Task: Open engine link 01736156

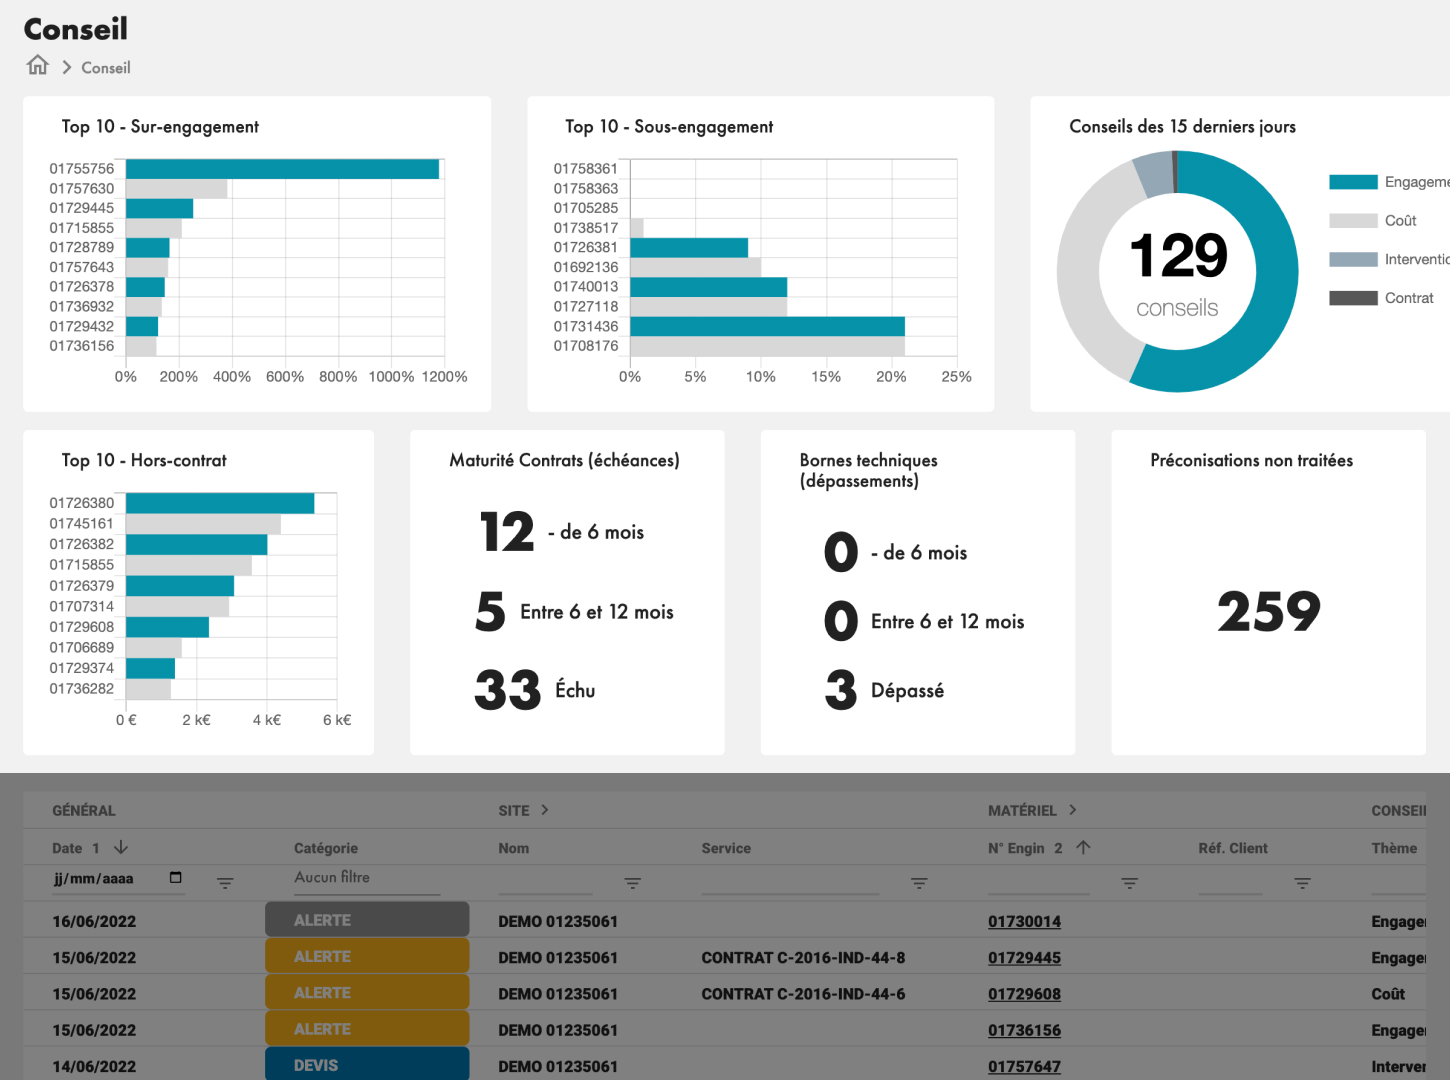Action: click(1024, 1030)
